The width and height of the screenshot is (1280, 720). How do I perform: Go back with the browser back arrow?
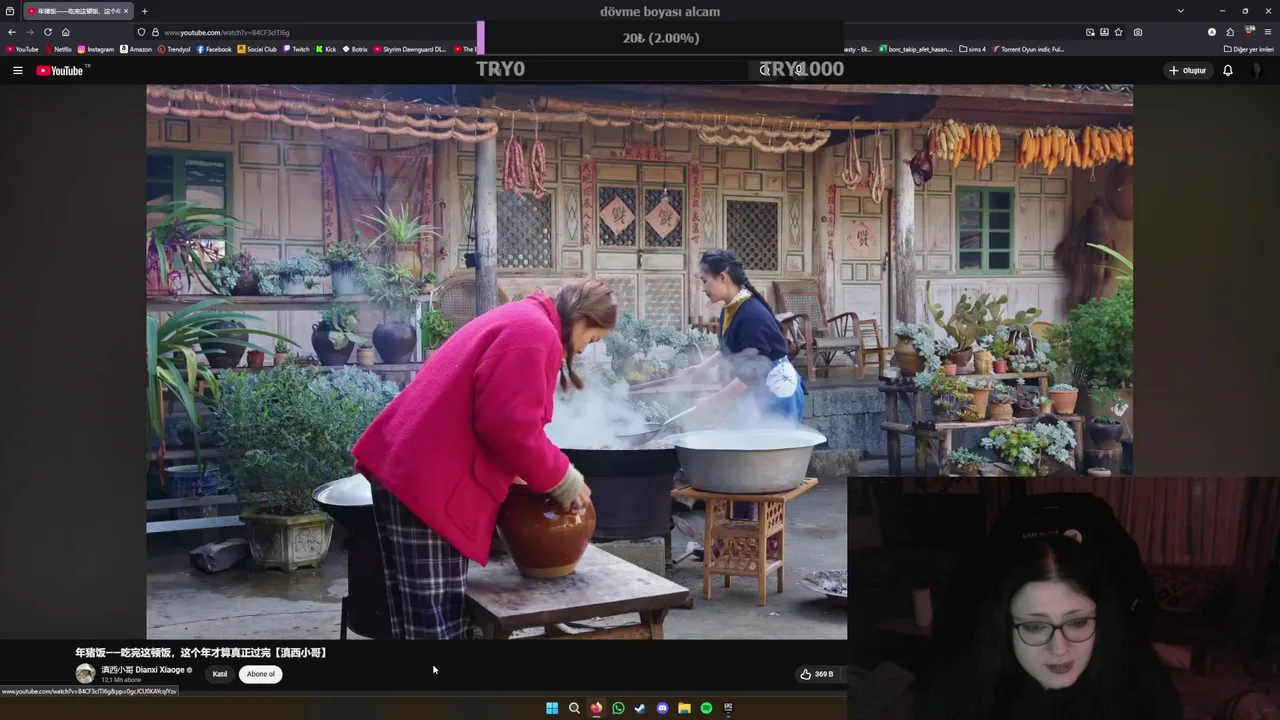(12, 32)
